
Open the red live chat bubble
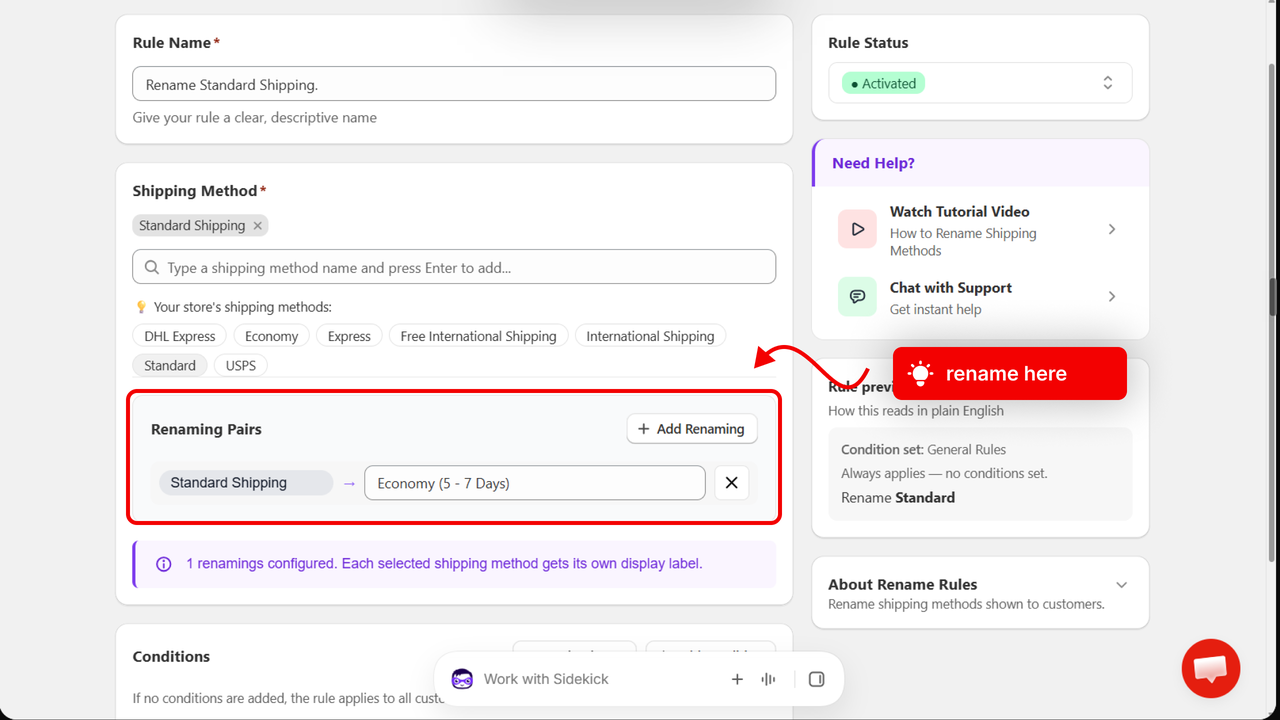pyautogui.click(x=1211, y=668)
